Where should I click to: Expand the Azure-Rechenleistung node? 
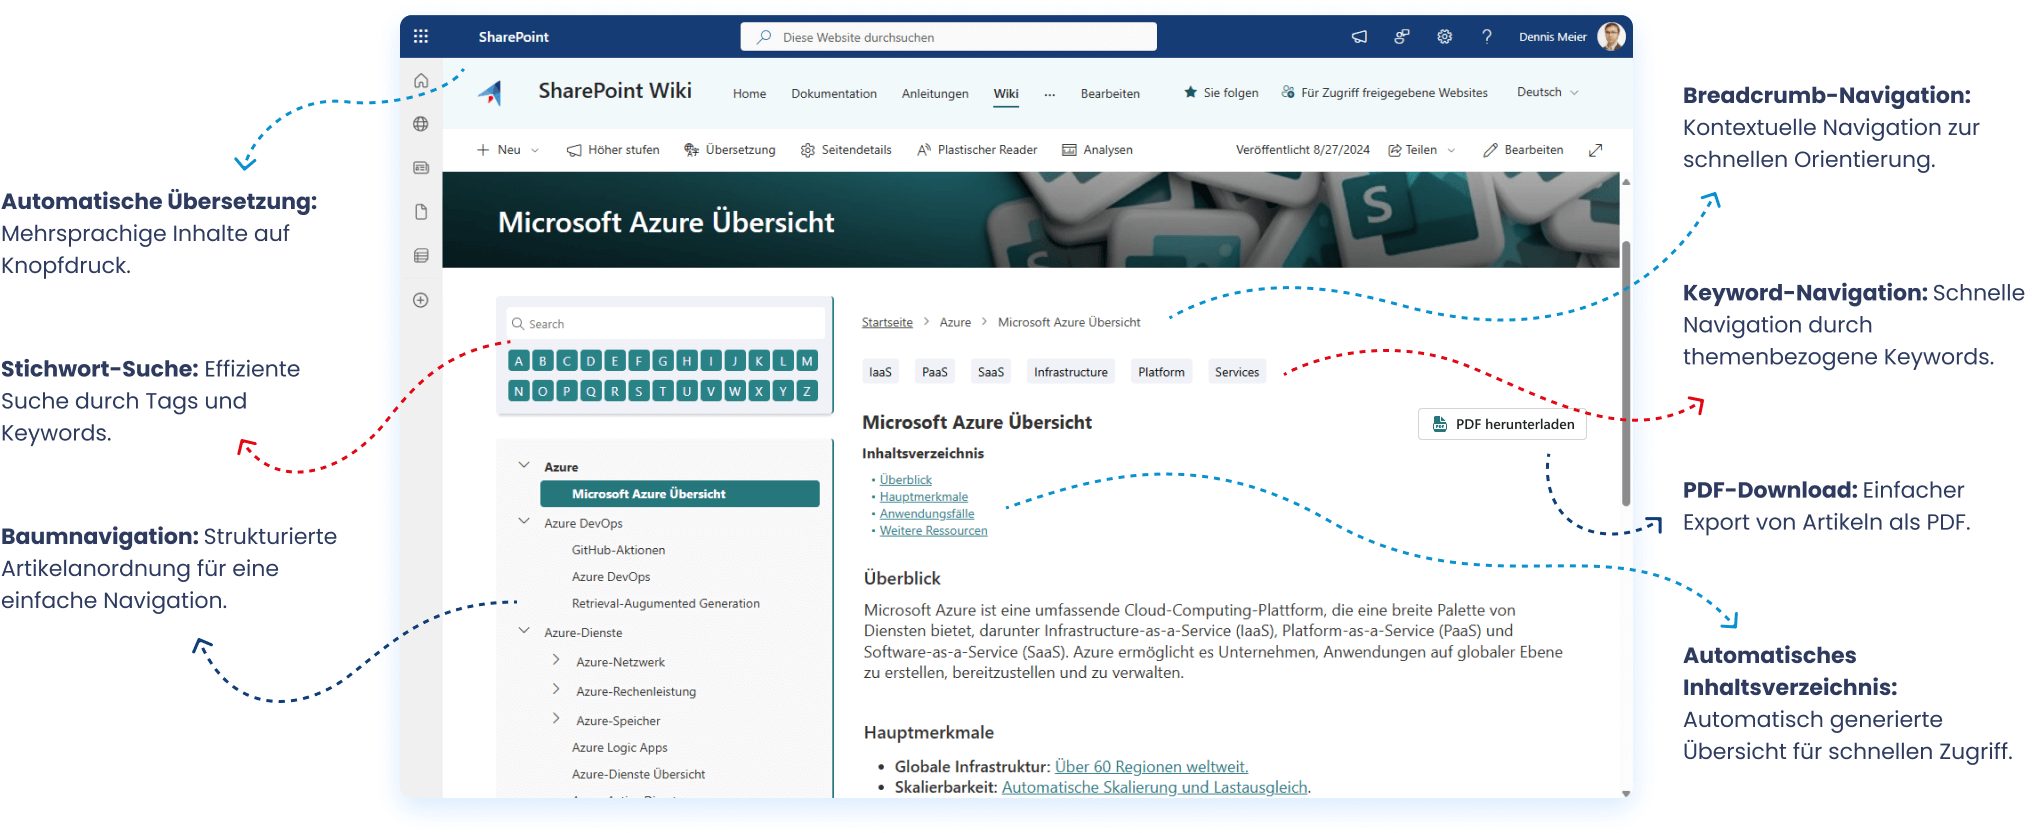tap(556, 690)
